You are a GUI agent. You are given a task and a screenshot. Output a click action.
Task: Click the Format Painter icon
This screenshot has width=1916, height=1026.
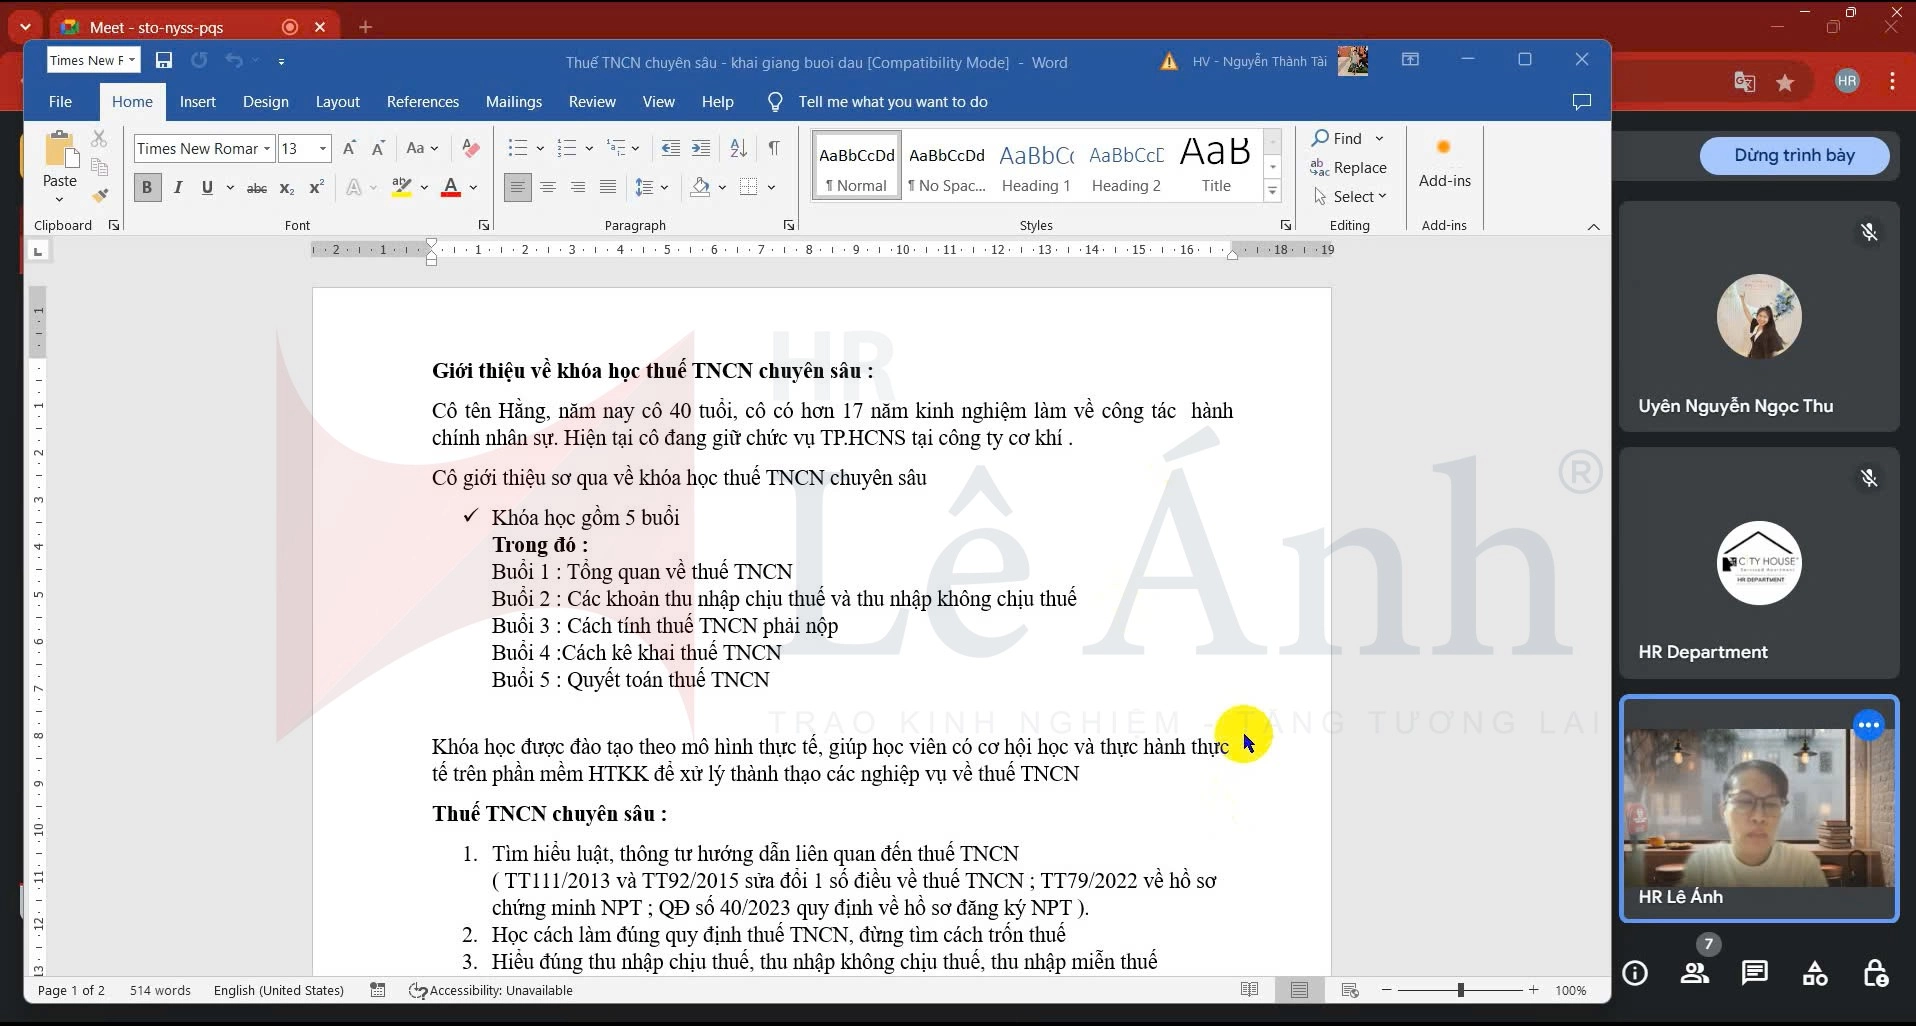click(x=99, y=195)
